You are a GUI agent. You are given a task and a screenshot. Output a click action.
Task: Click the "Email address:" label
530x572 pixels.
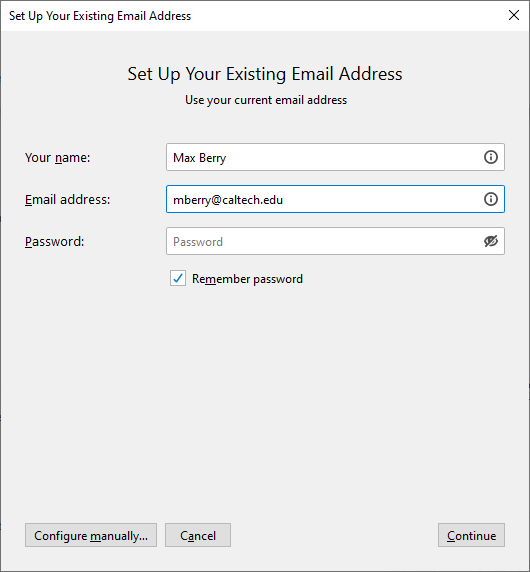(x=67, y=200)
